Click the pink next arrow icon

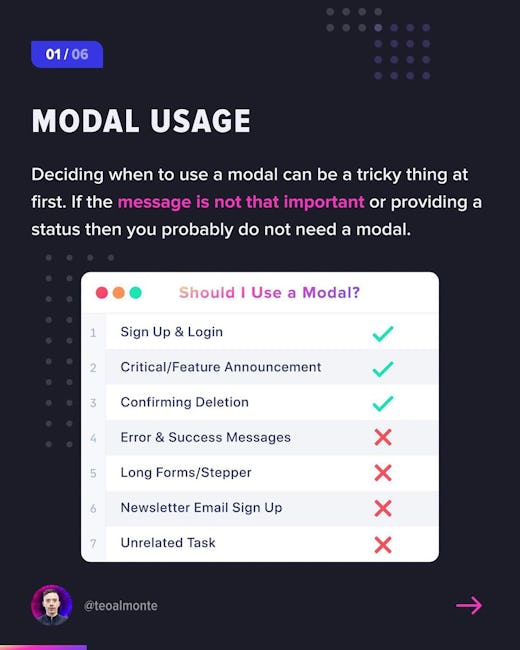(x=469, y=606)
